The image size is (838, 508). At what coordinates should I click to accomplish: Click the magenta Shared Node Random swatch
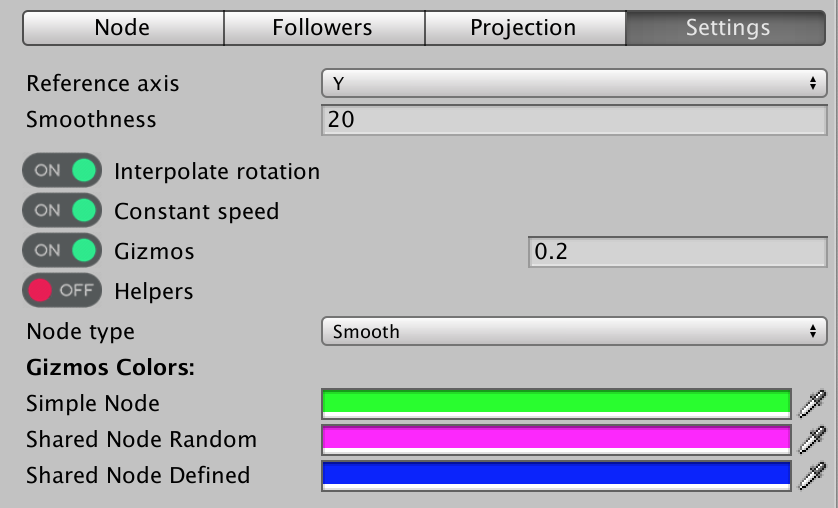[556, 439]
